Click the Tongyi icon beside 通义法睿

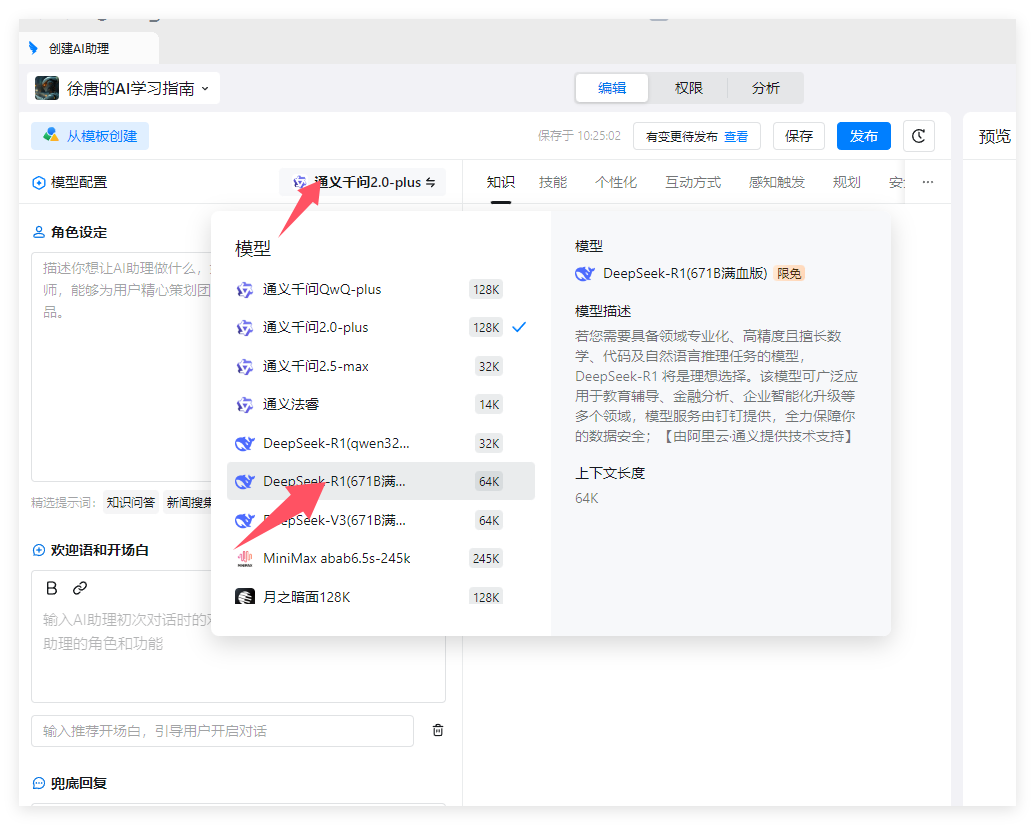[245, 405]
